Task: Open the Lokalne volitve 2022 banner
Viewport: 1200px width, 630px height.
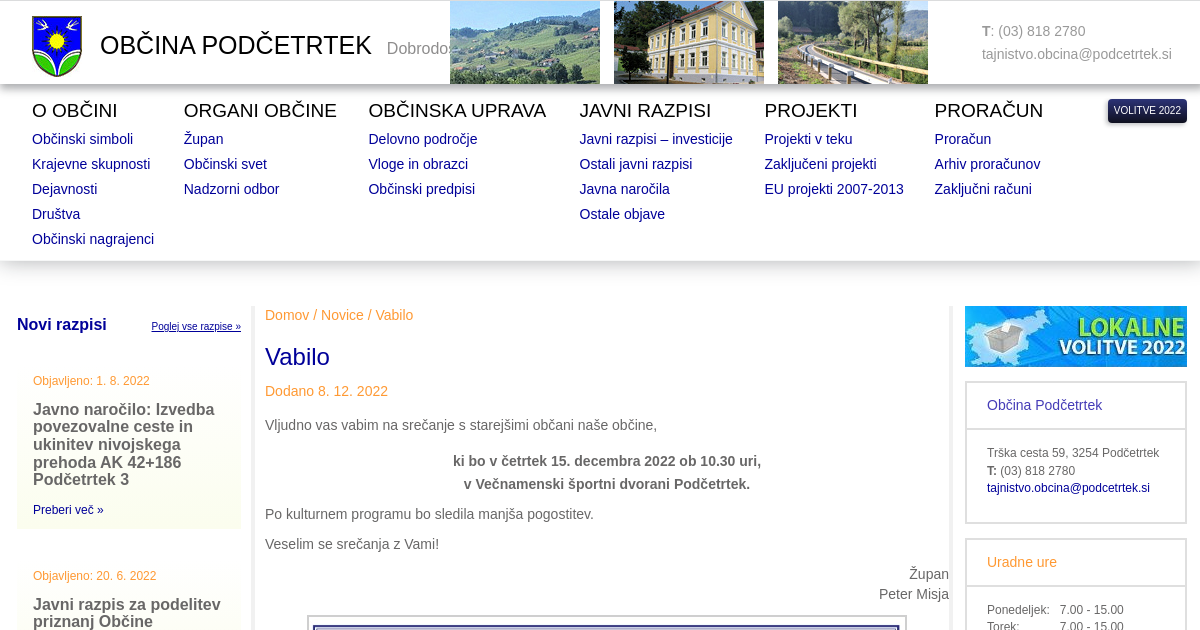Action: point(1075,336)
